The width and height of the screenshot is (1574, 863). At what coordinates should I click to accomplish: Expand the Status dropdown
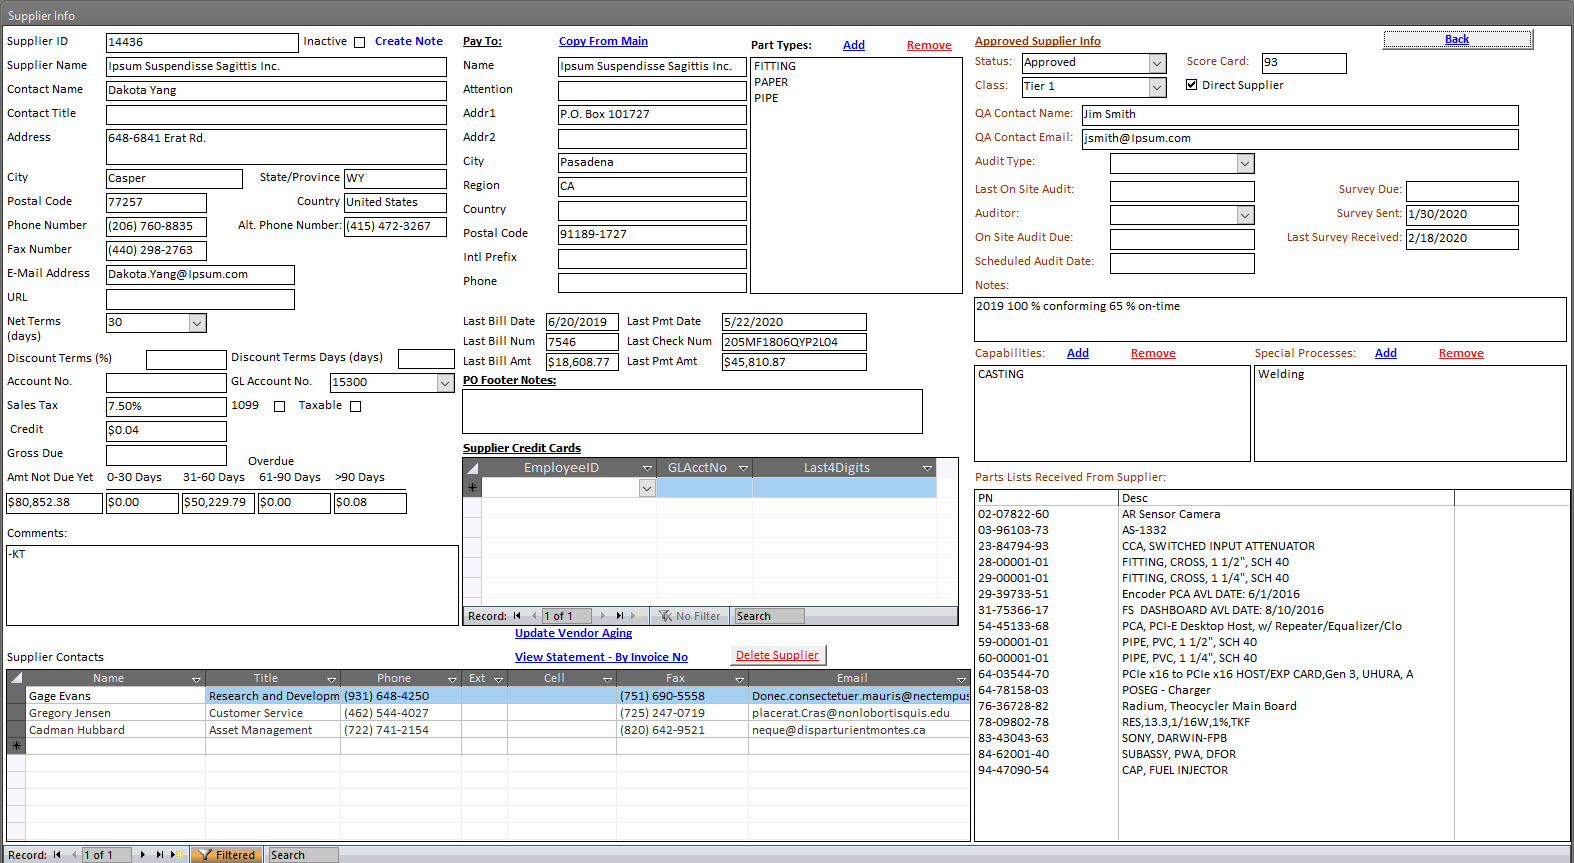[1157, 63]
